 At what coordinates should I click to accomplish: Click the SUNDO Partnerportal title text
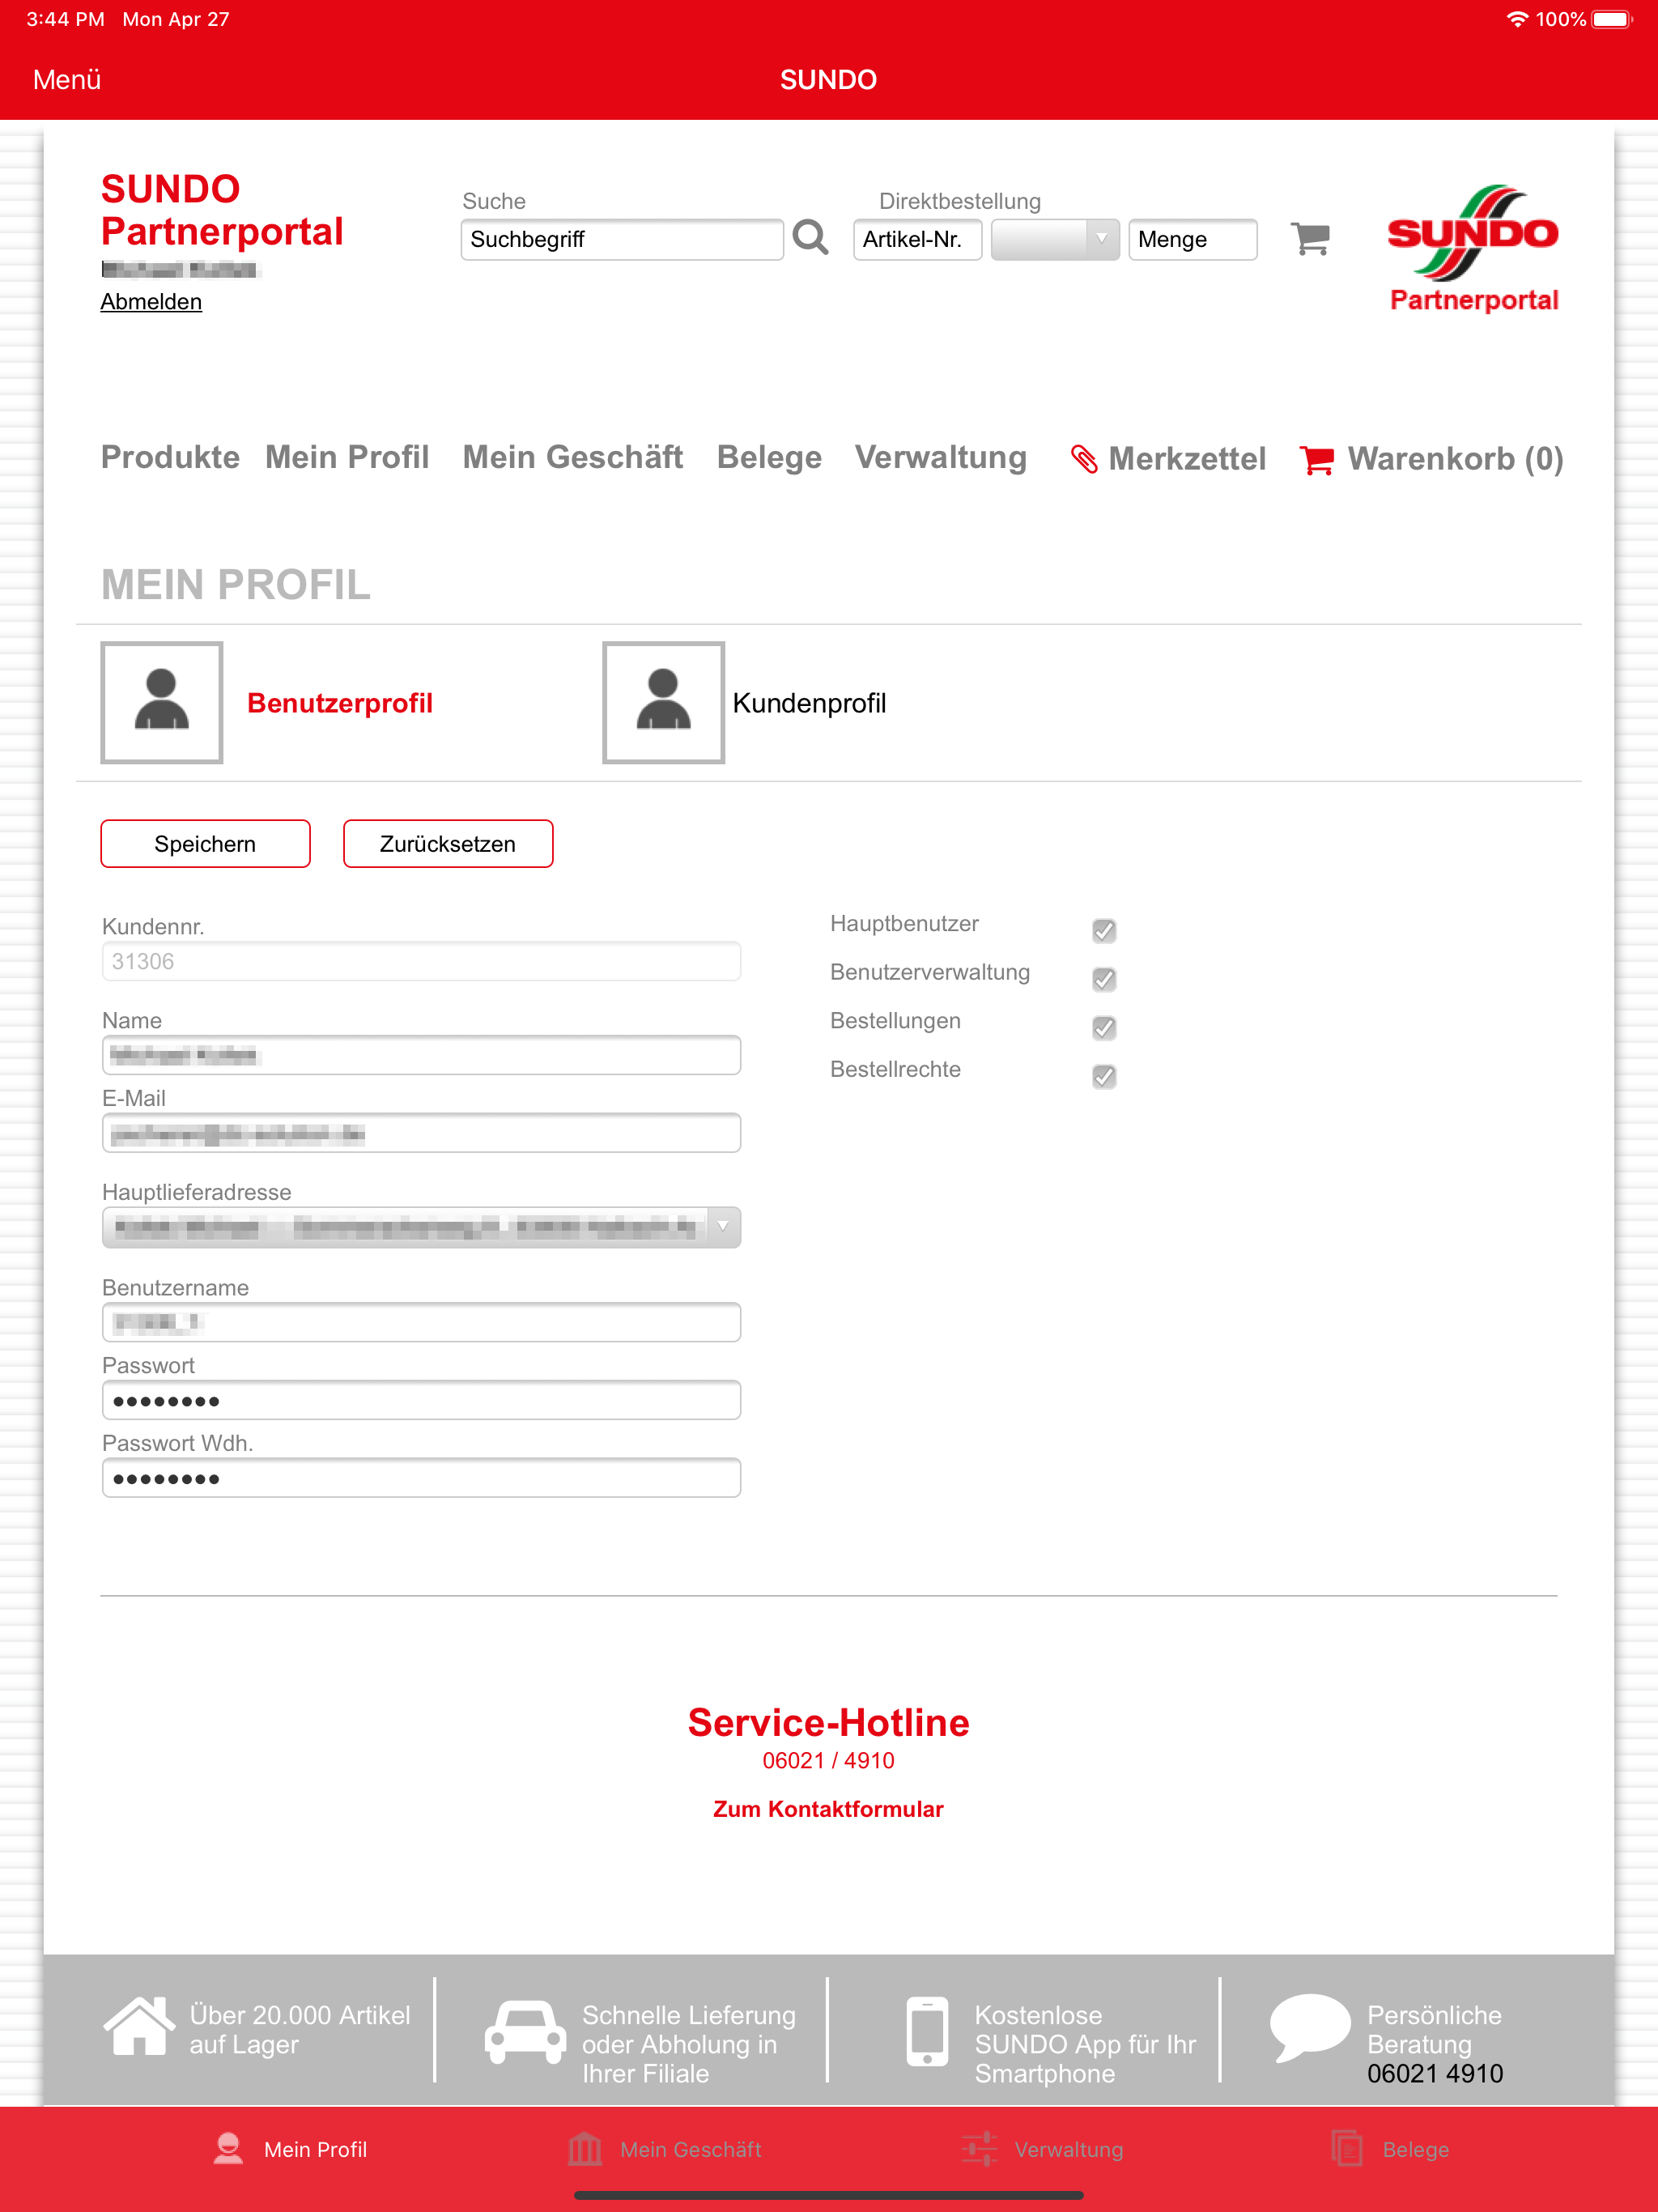click(x=222, y=210)
